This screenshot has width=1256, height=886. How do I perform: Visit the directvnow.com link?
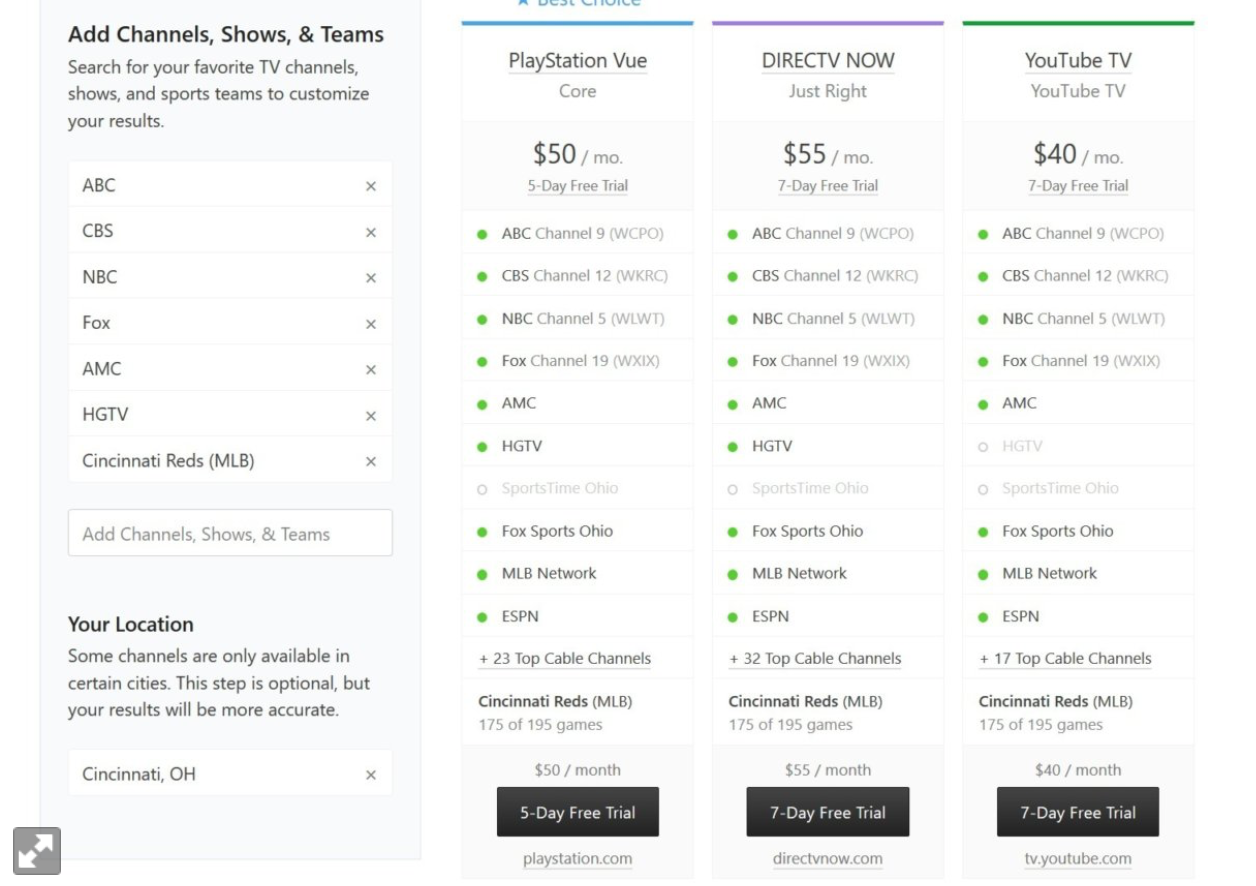click(x=828, y=859)
